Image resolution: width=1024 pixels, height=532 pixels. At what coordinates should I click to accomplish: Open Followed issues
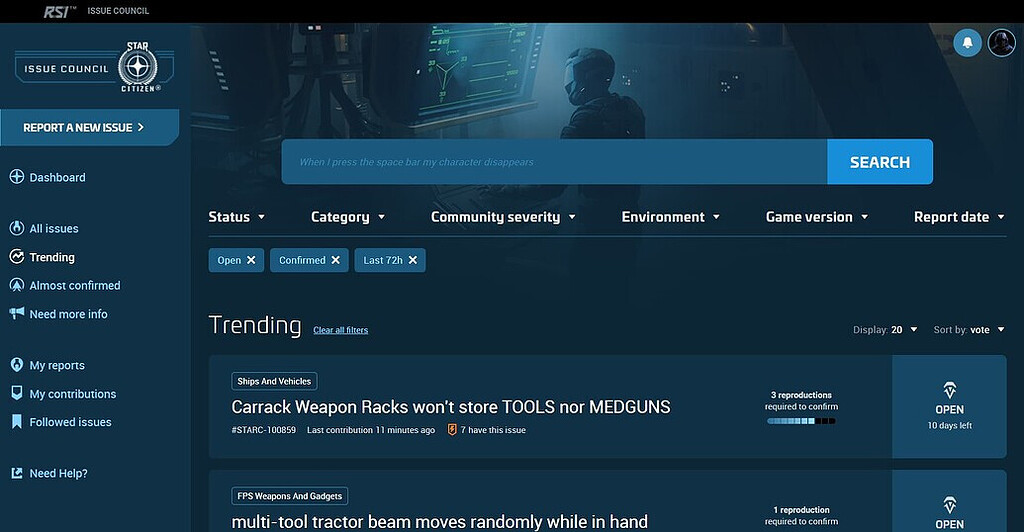pyautogui.click(x=70, y=422)
